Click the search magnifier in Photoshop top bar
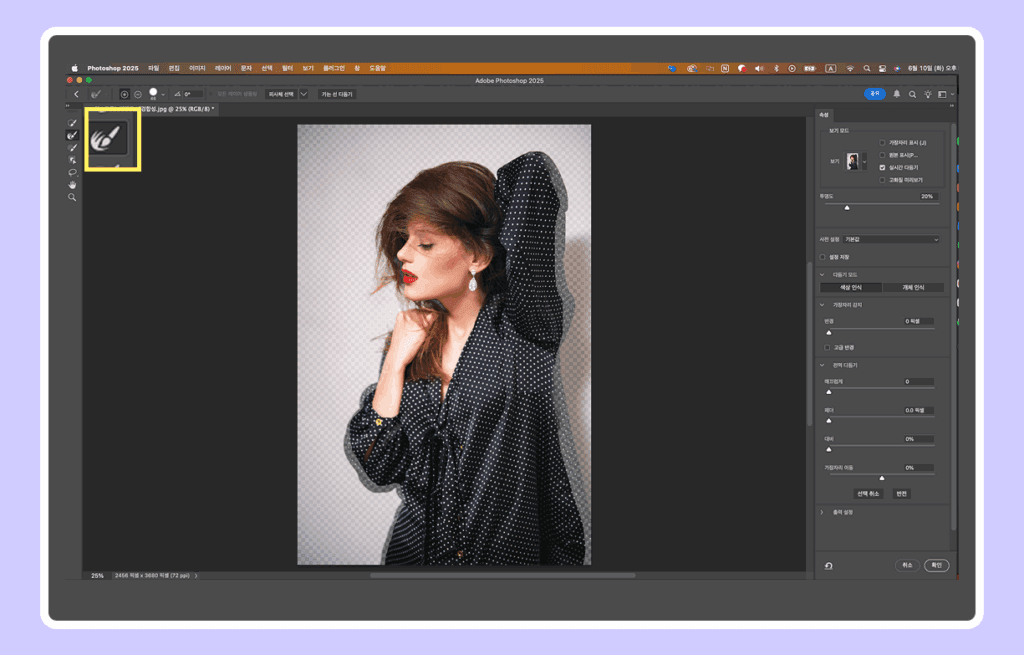 912,94
